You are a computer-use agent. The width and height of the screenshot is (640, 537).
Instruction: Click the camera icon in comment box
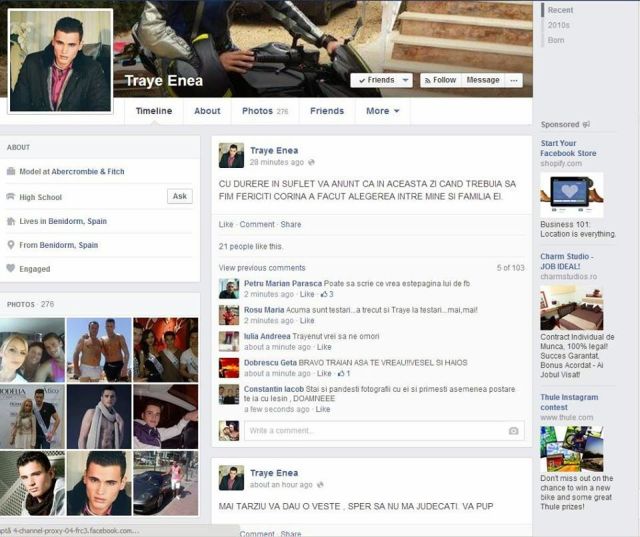click(513, 431)
